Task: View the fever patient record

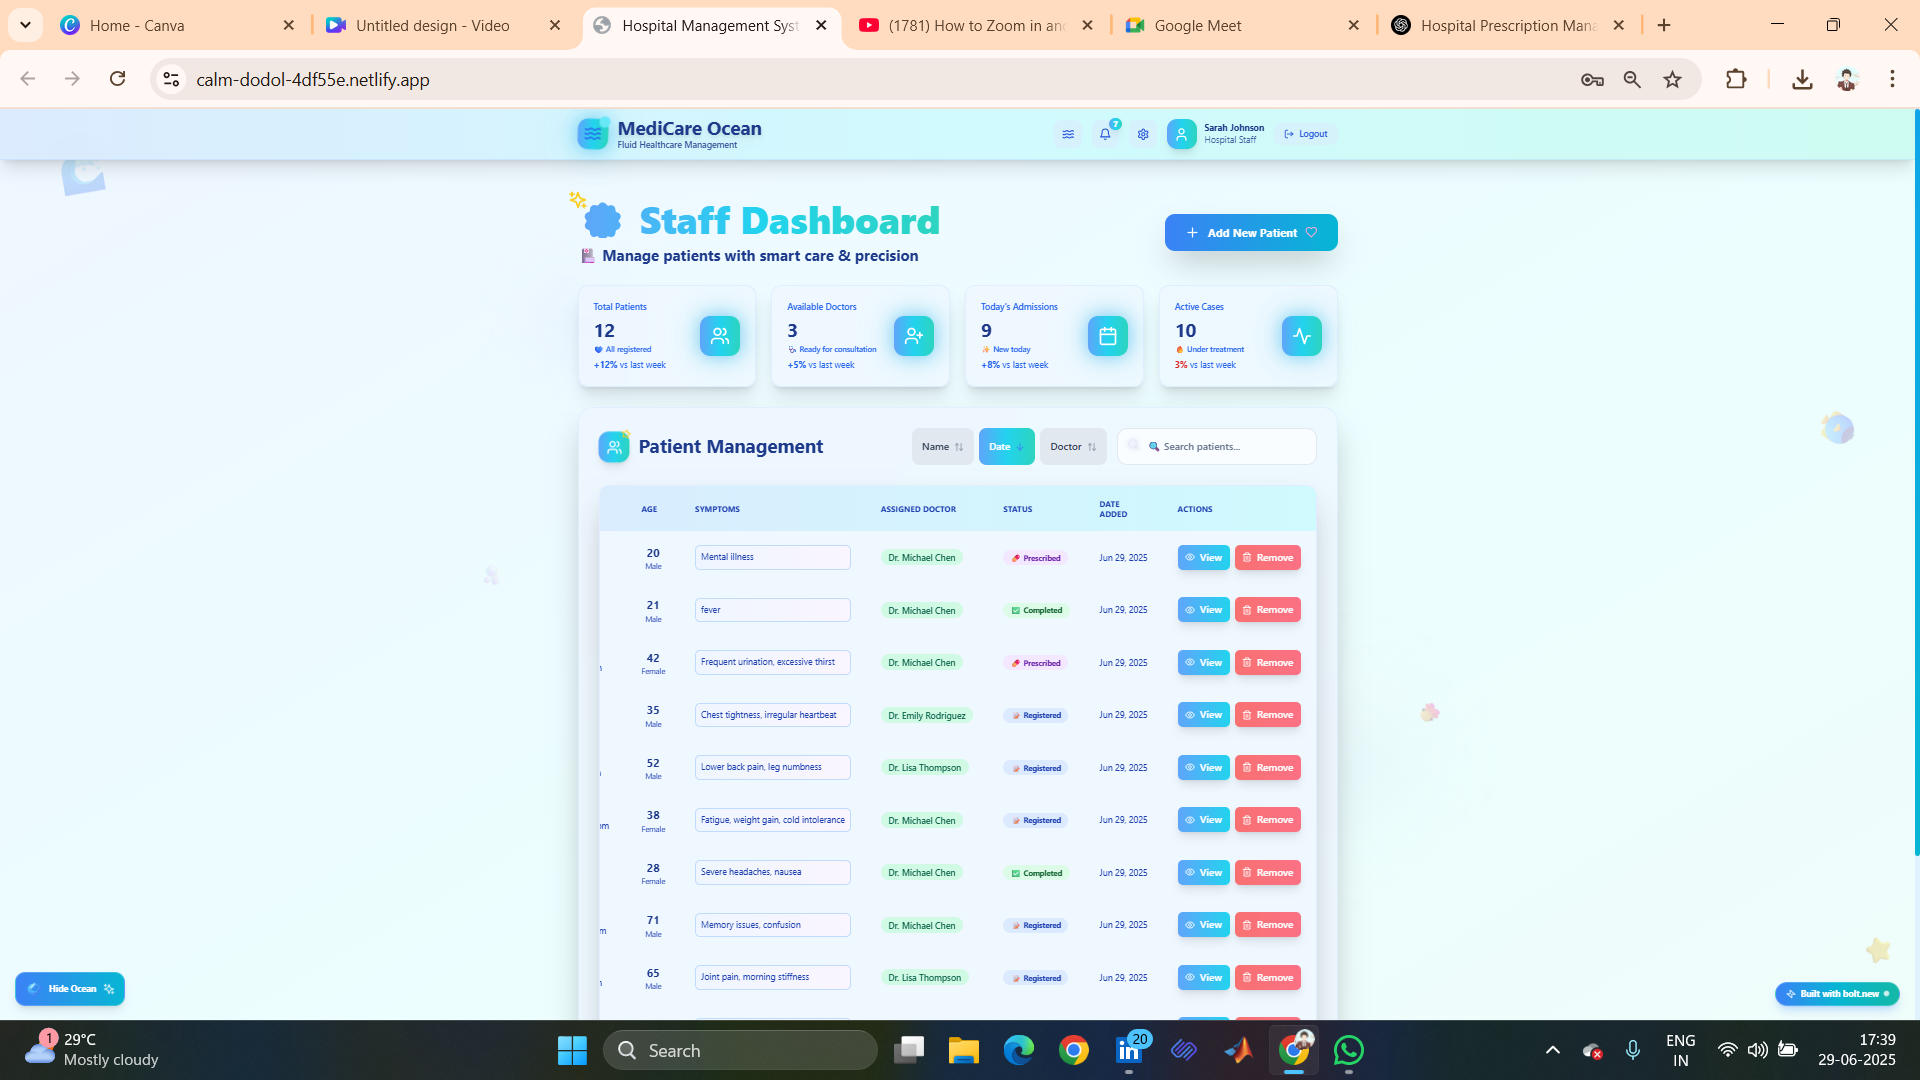Action: pos(1203,610)
